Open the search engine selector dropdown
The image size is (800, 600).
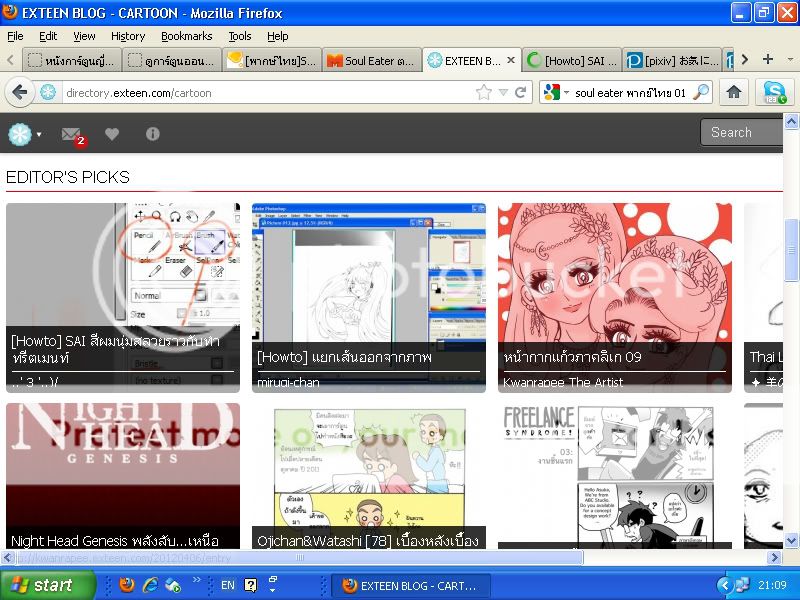click(566, 93)
